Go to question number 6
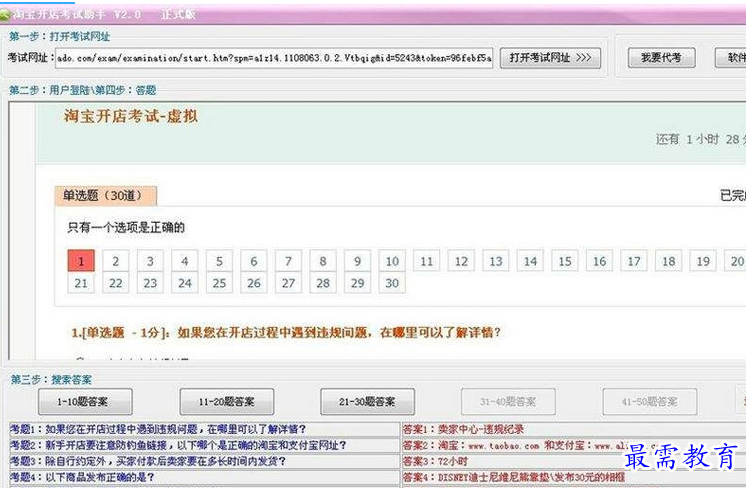 coord(254,261)
